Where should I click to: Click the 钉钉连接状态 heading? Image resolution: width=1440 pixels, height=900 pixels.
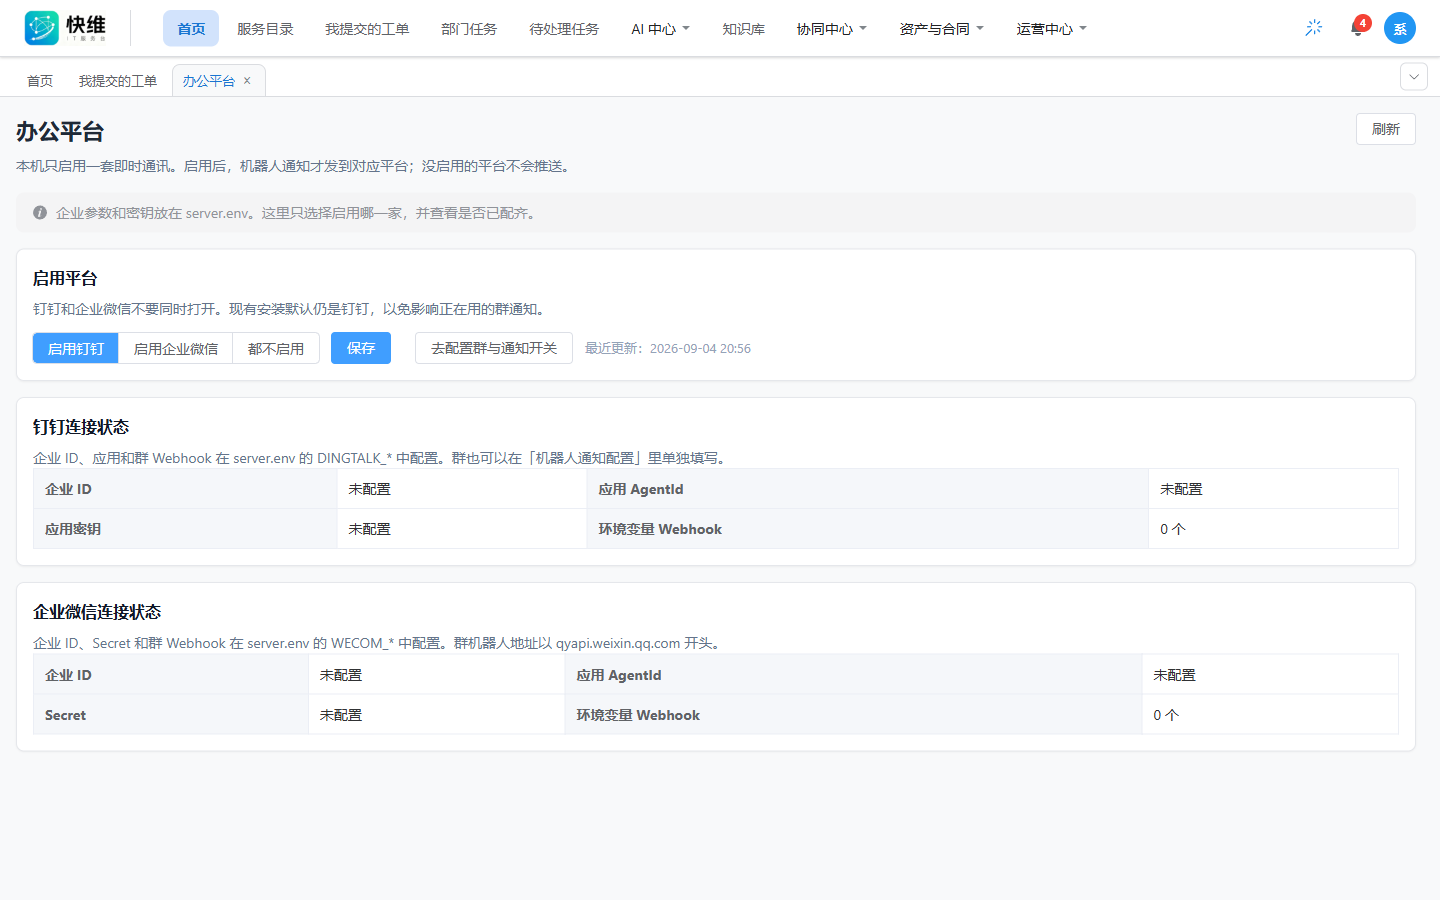(x=81, y=427)
